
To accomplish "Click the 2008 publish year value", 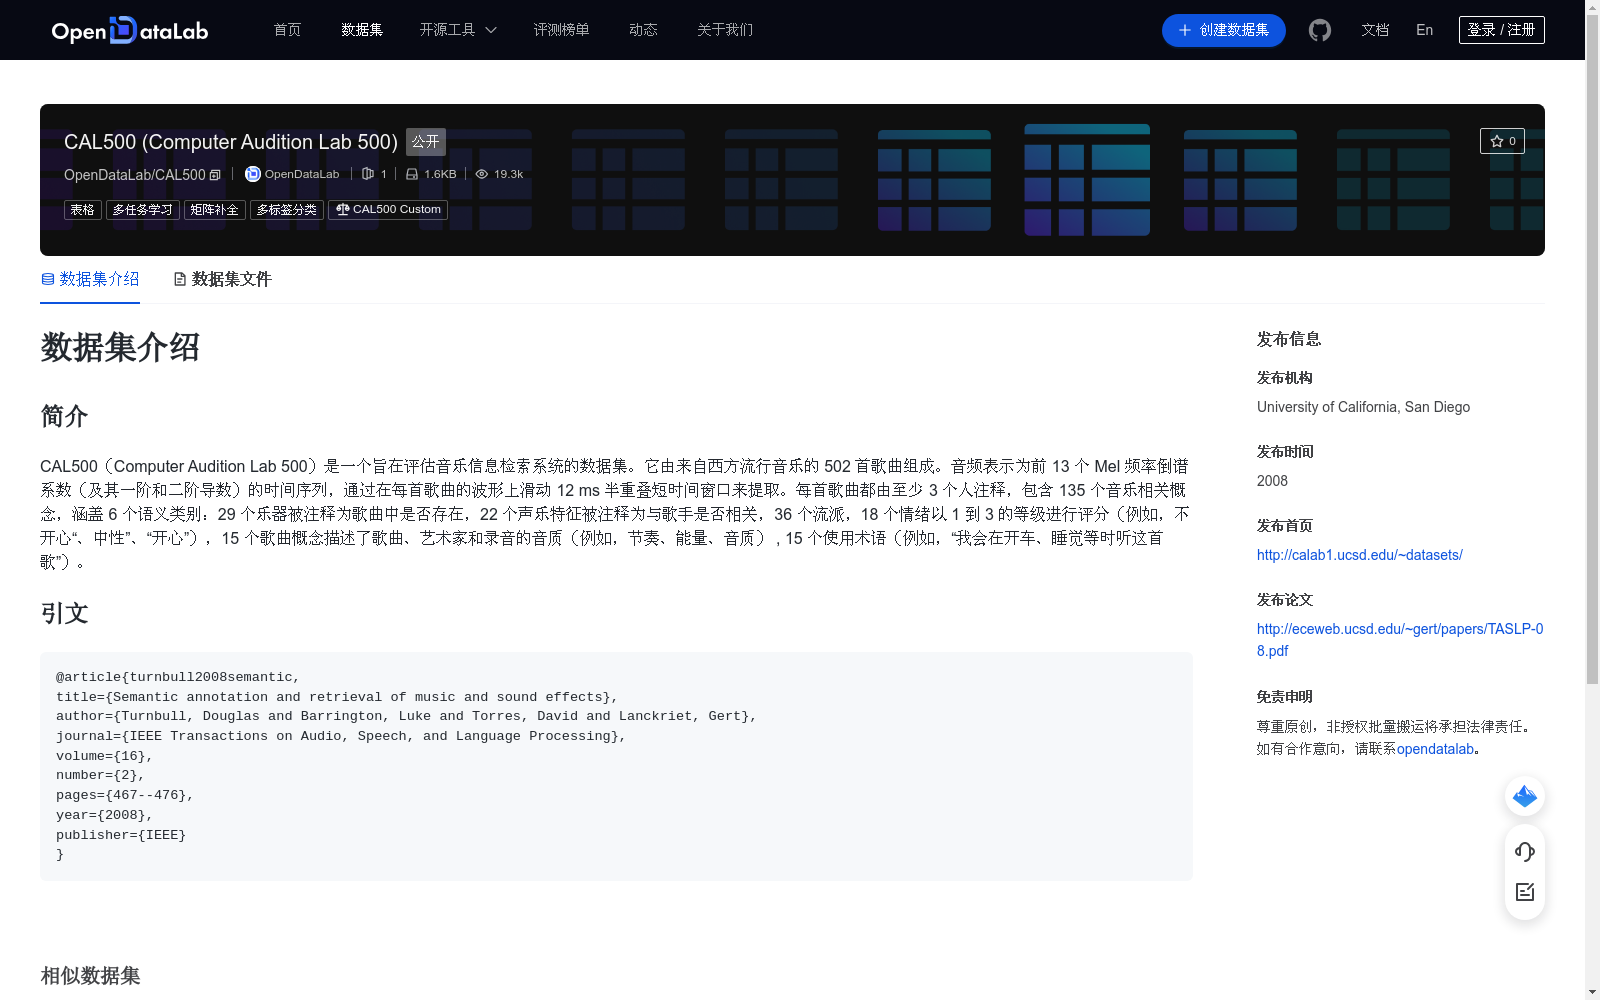I will click(x=1272, y=481).
